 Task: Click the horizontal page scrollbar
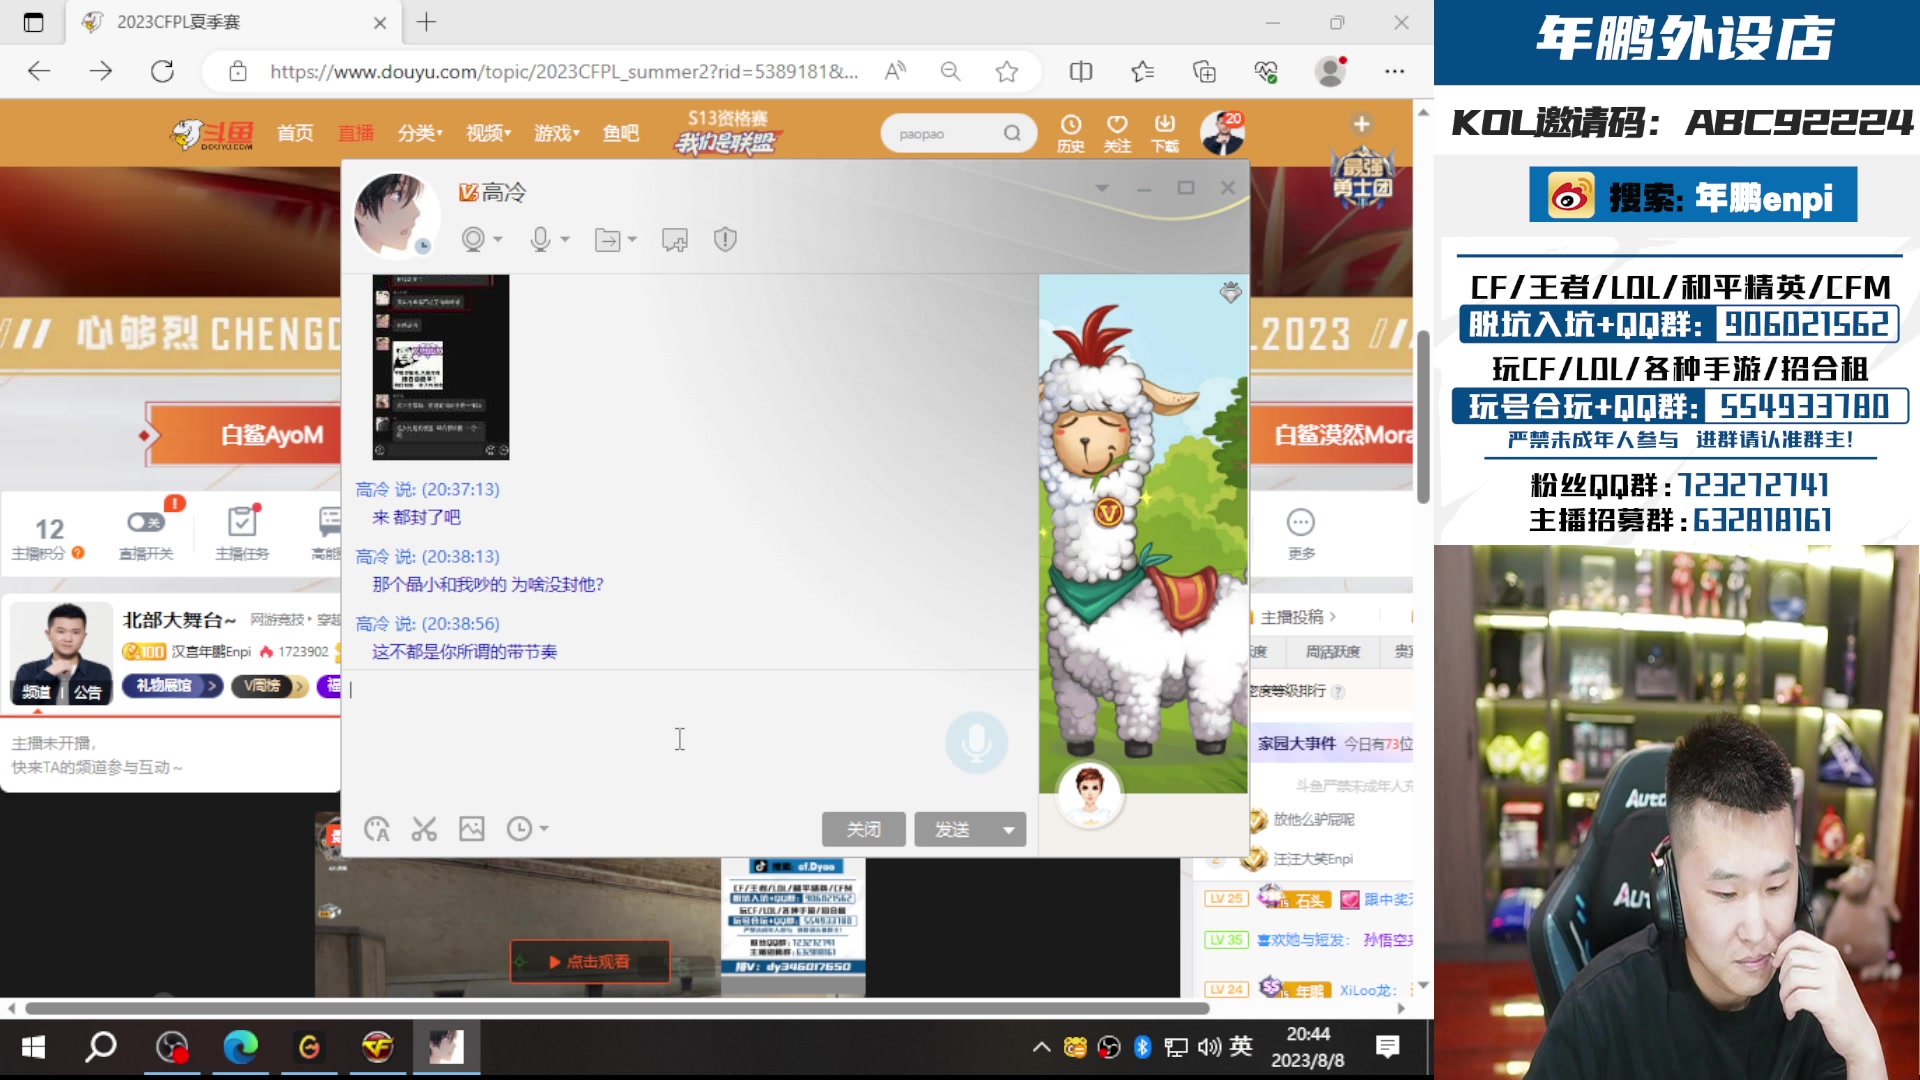pyautogui.click(x=616, y=1008)
